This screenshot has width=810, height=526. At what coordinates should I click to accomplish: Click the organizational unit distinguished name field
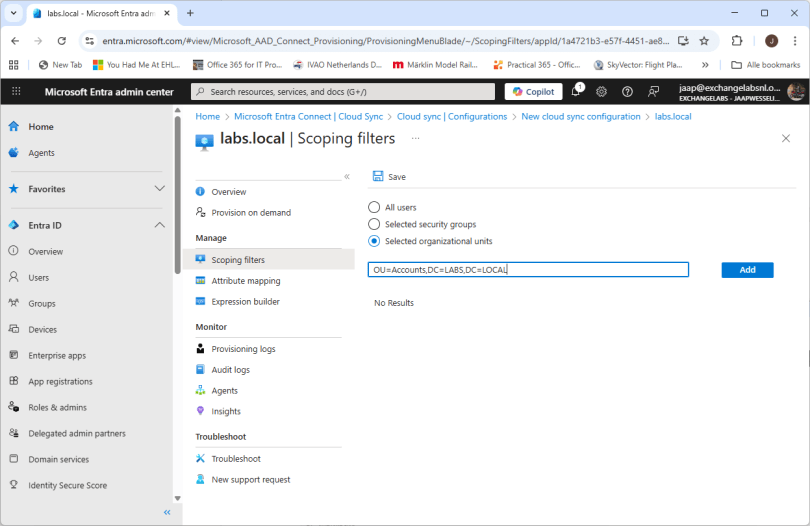tap(528, 270)
